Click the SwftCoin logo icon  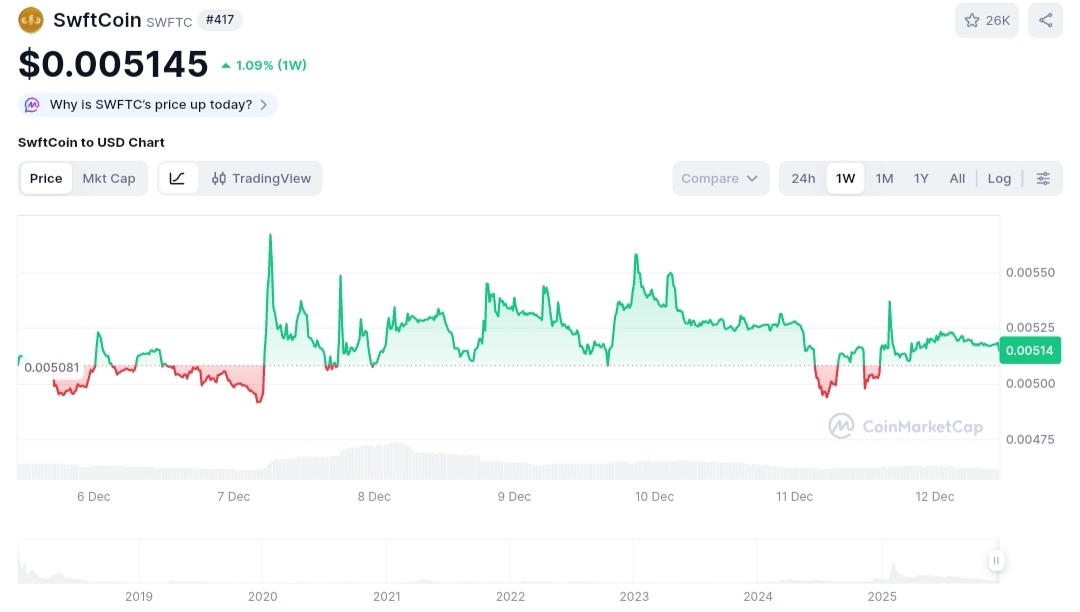click(x=31, y=20)
